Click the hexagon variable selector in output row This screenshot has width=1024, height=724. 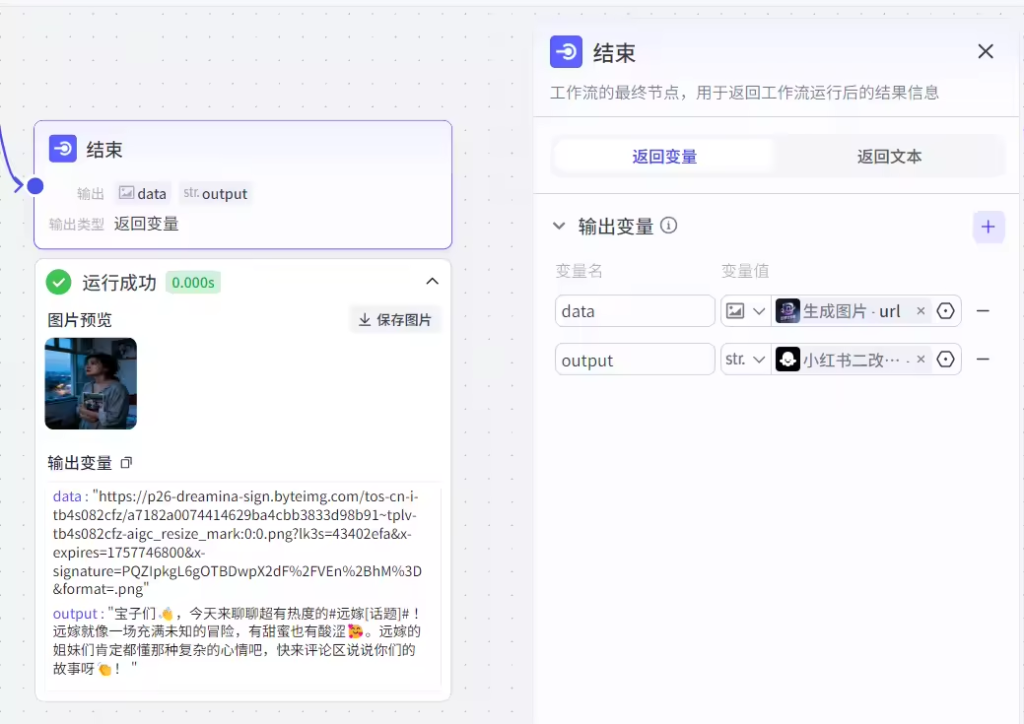[x=946, y=359]
